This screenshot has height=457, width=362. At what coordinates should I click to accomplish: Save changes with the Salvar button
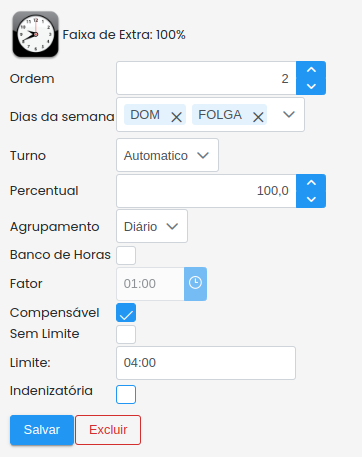(x=42, y=430)
